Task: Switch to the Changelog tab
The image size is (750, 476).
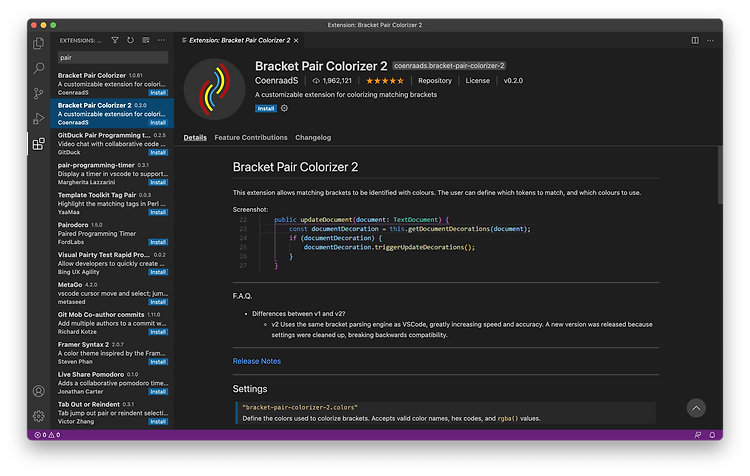Action: 313,137
